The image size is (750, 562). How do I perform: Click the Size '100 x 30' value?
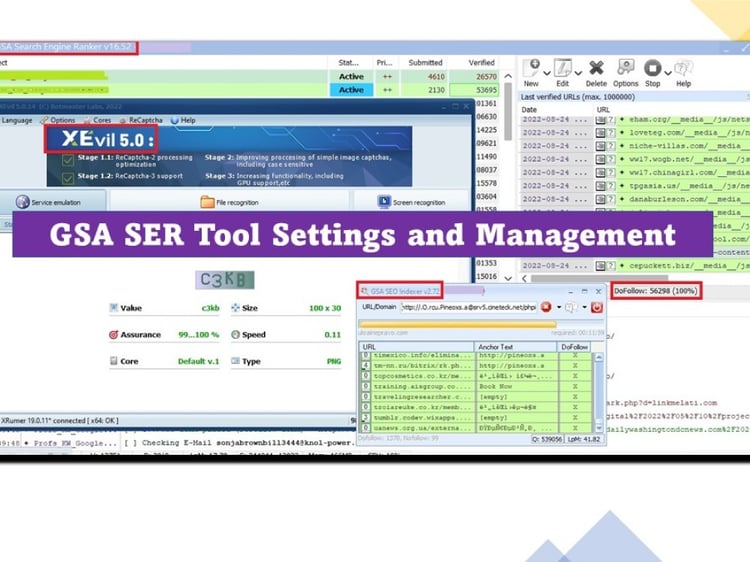click(x=325, y=308)
